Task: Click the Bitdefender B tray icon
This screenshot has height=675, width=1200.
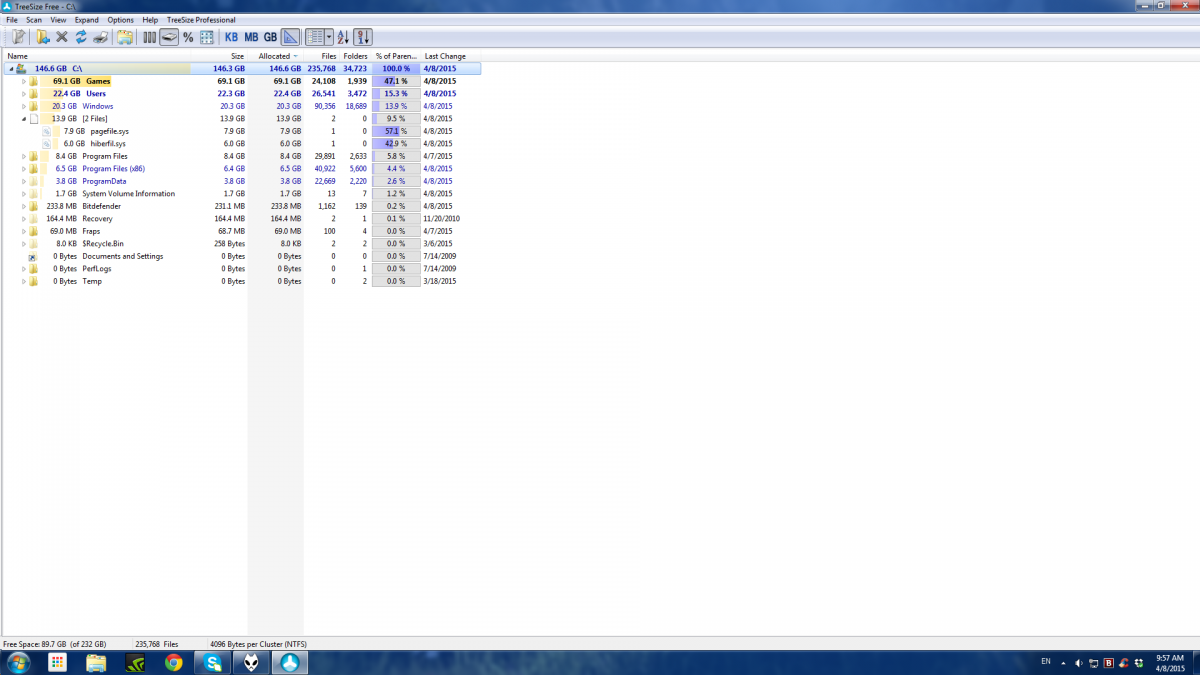Action: 1108,662
